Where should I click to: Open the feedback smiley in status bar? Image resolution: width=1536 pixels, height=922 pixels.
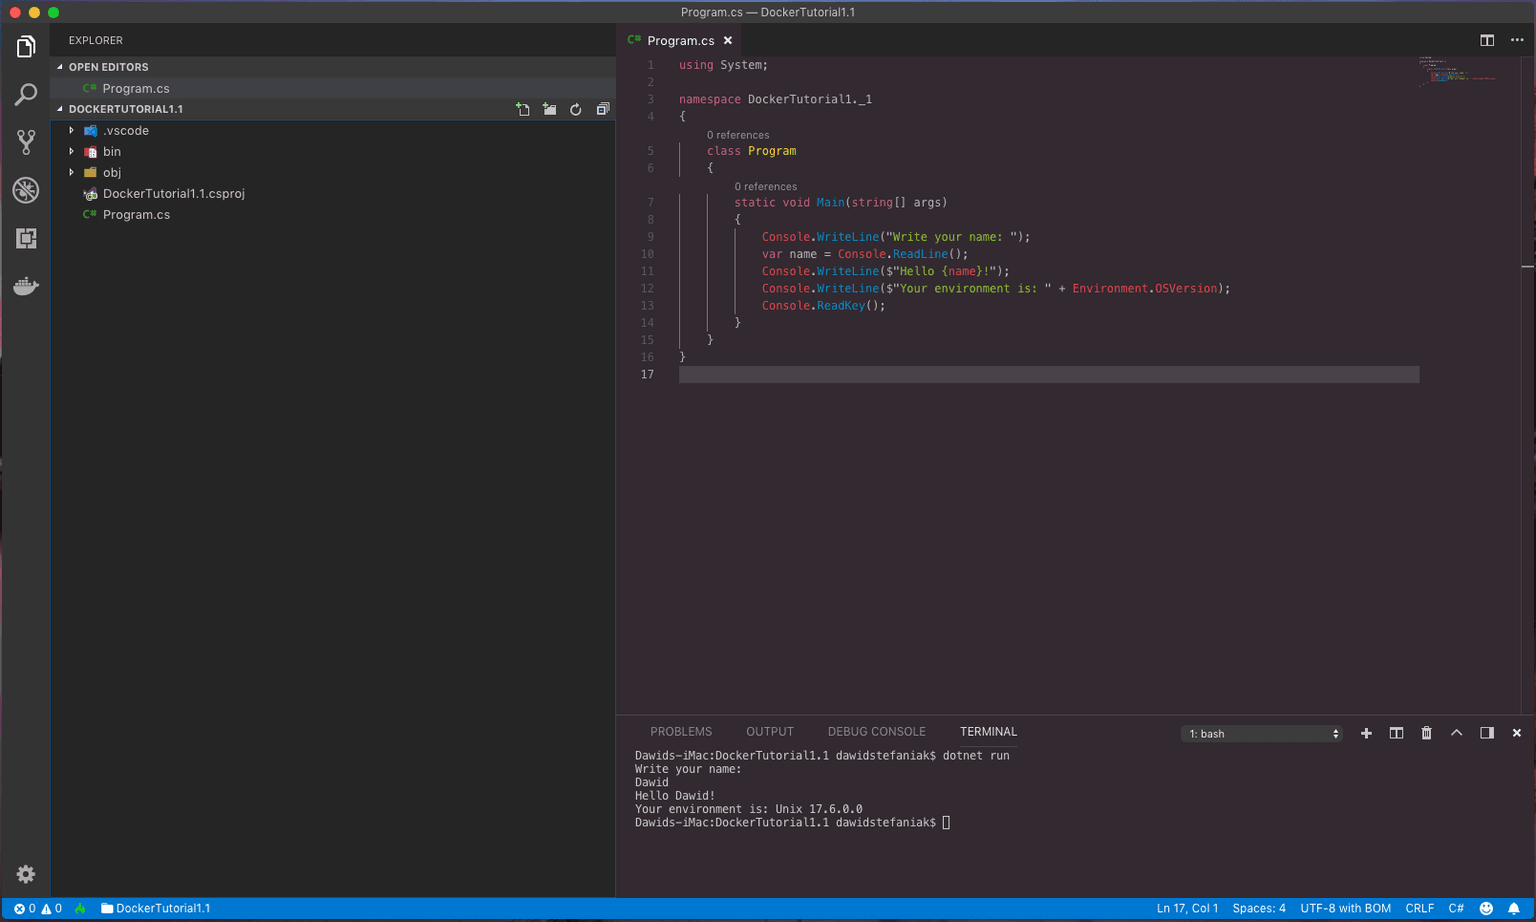1486,908
